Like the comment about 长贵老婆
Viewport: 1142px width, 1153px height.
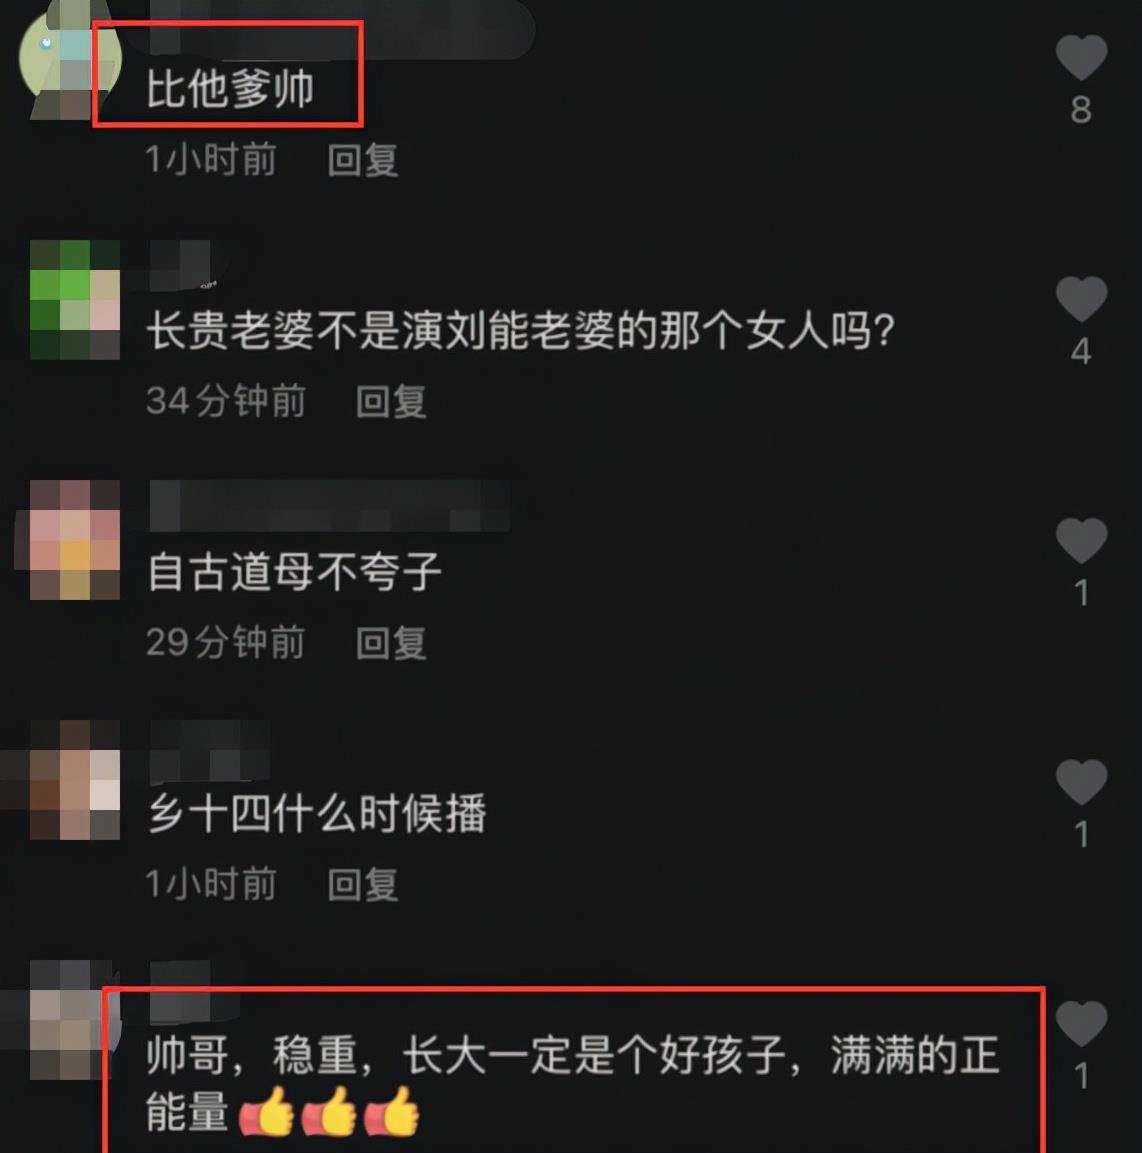1081,299
